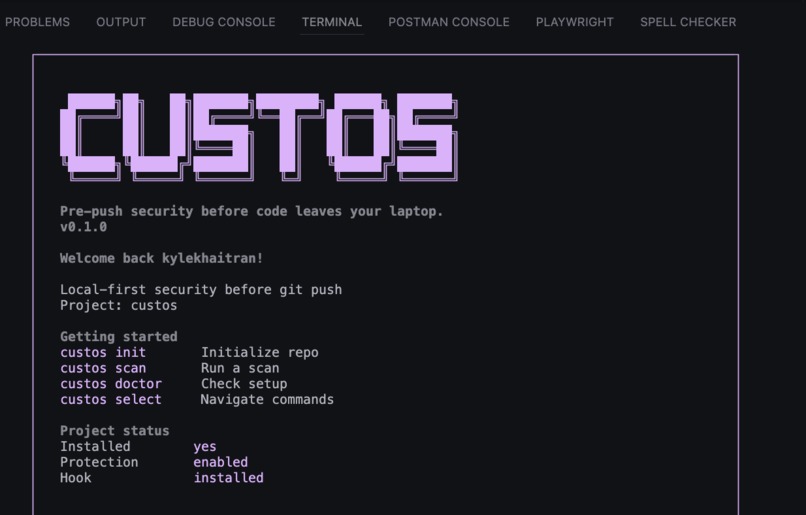This screenshot has height=515, width=806.
Task: Click the 'Check setup' description
Action: tap(244, 384)
